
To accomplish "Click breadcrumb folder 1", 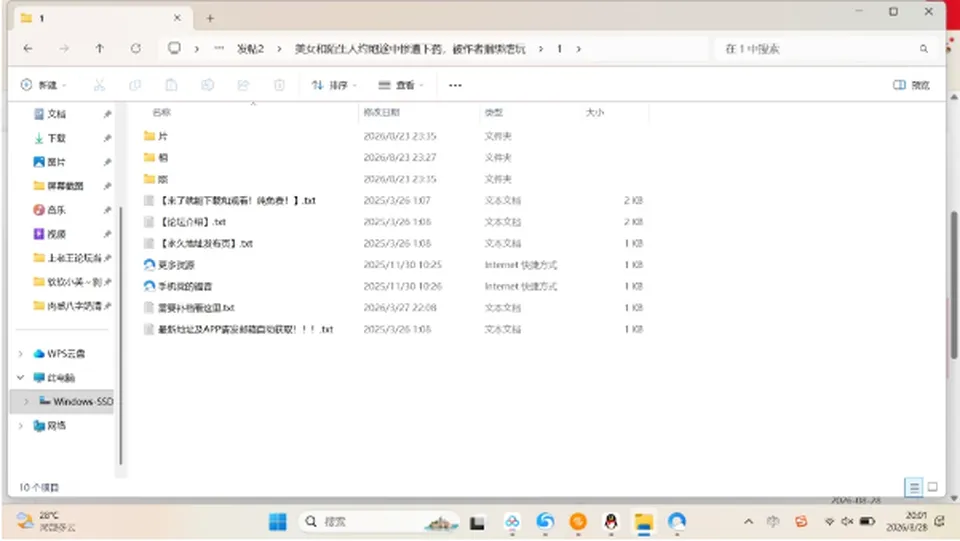I will 559,49.
